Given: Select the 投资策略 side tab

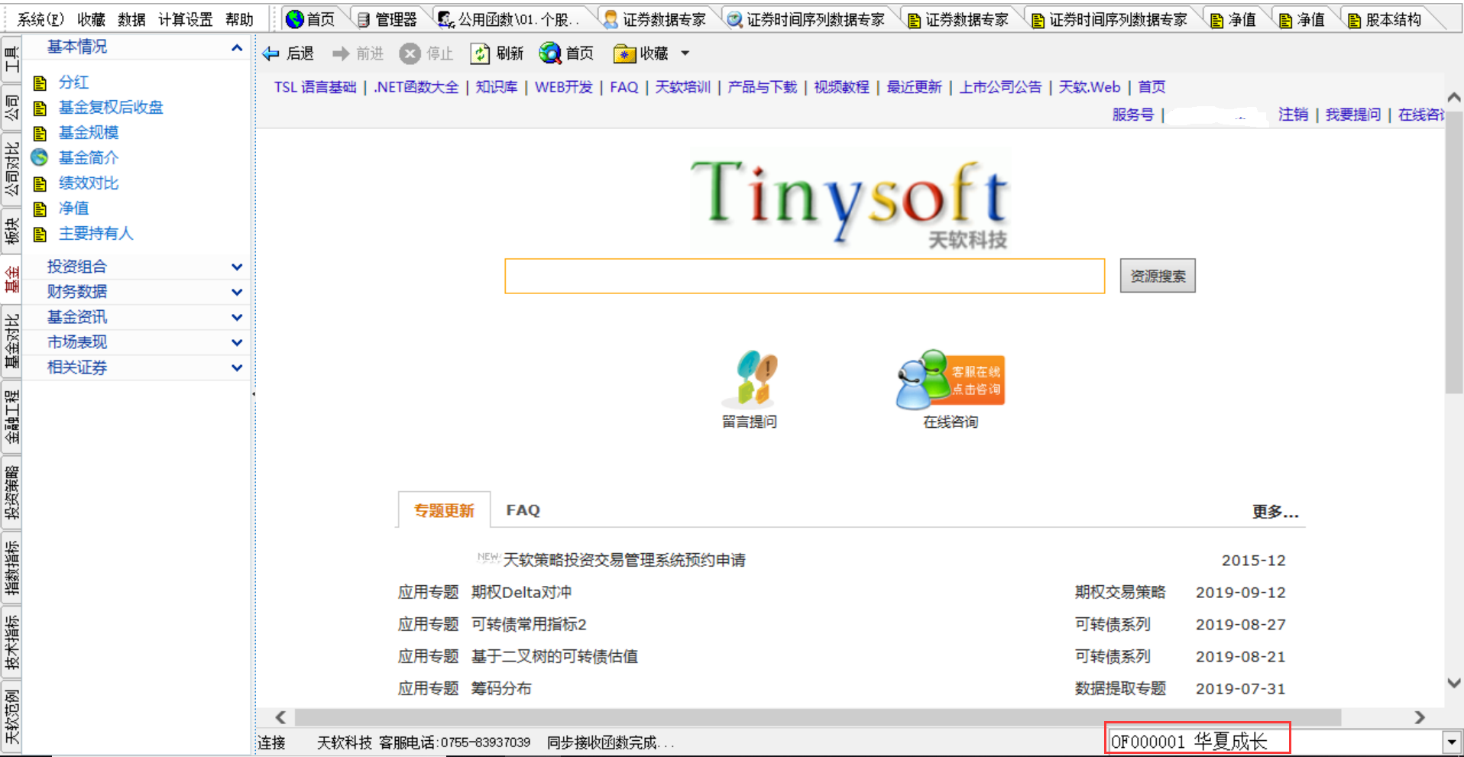Looking at the screenshot, I should [11, 493].
